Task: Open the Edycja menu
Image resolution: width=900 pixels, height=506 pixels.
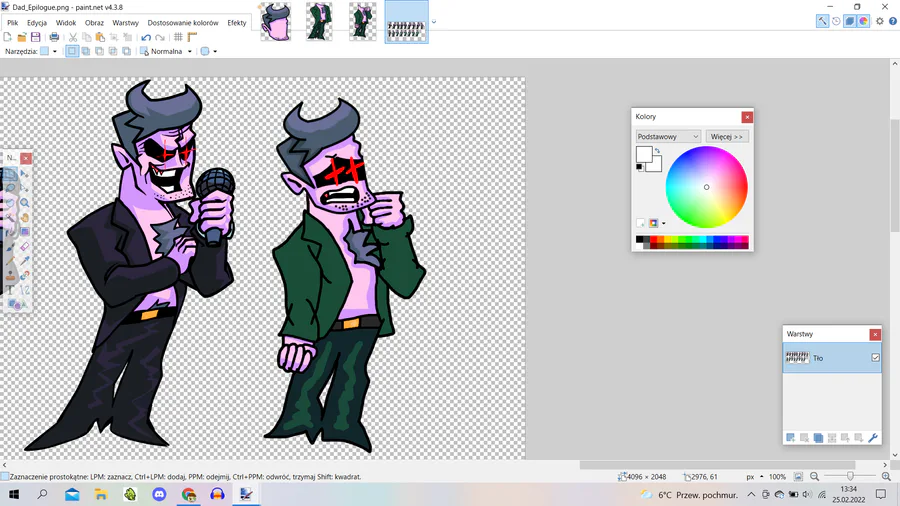Action: pyautogui.click(x=37, y=23)
